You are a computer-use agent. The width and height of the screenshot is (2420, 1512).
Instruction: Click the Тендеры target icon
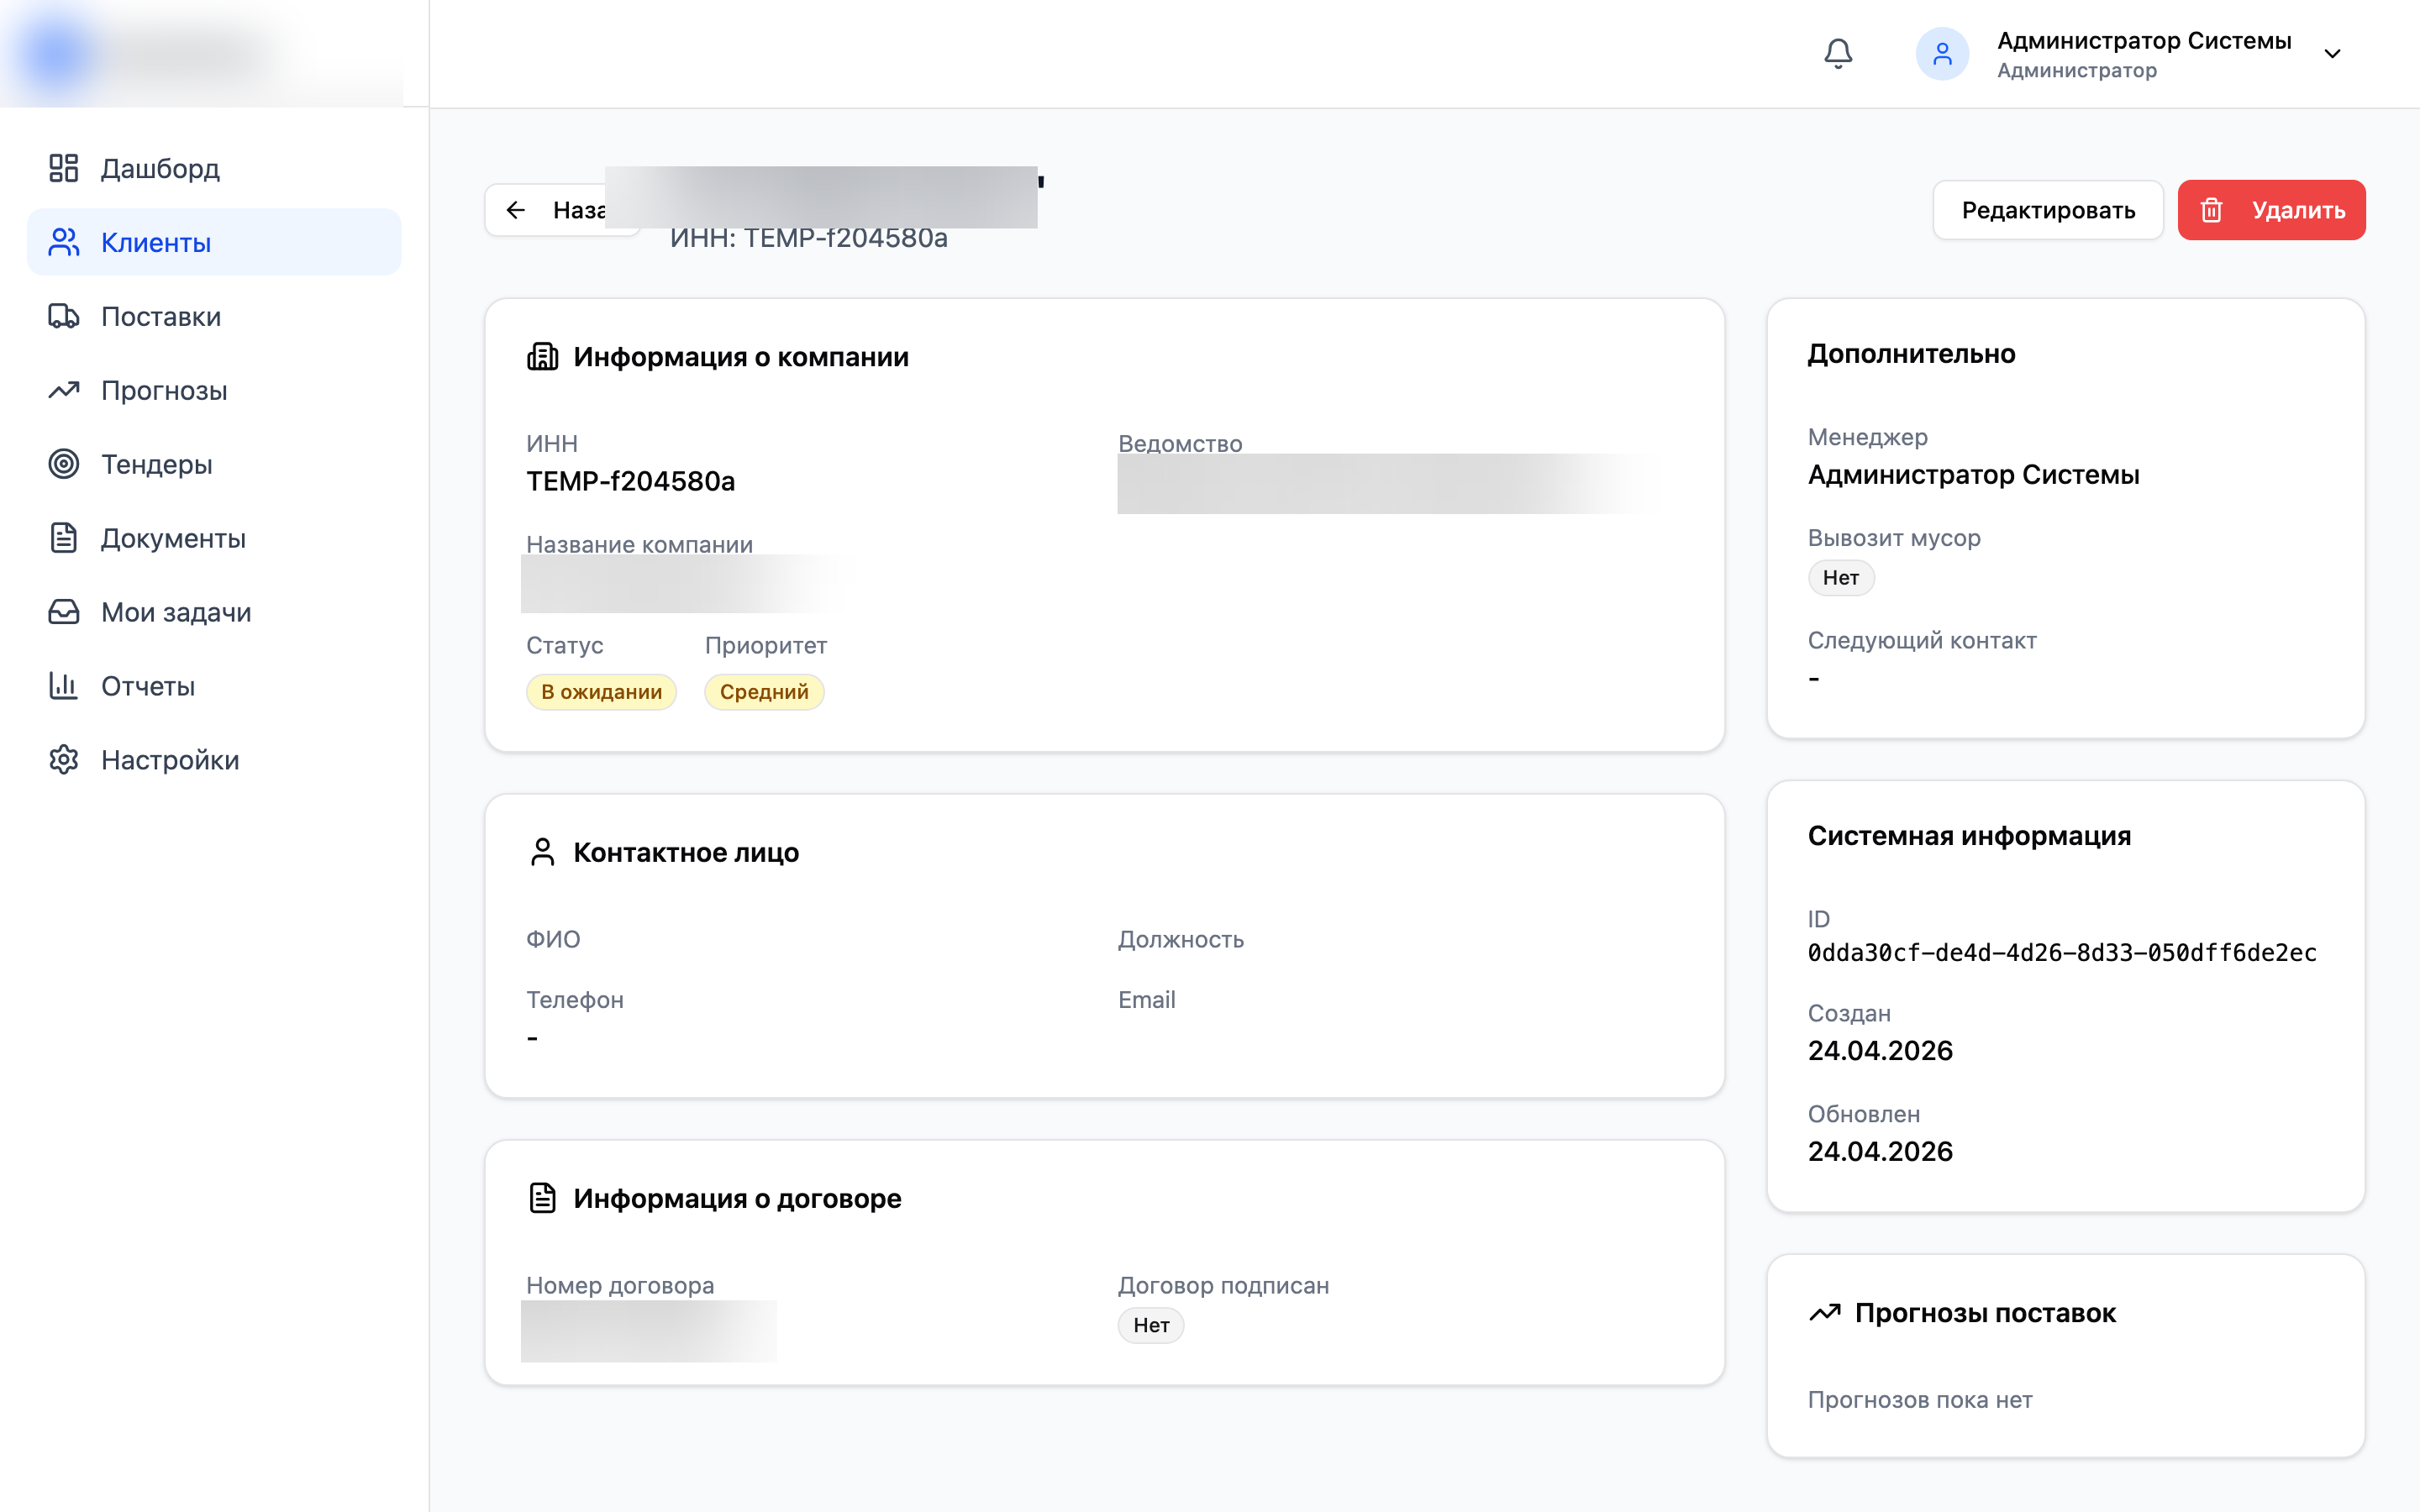tap(63, 464)
